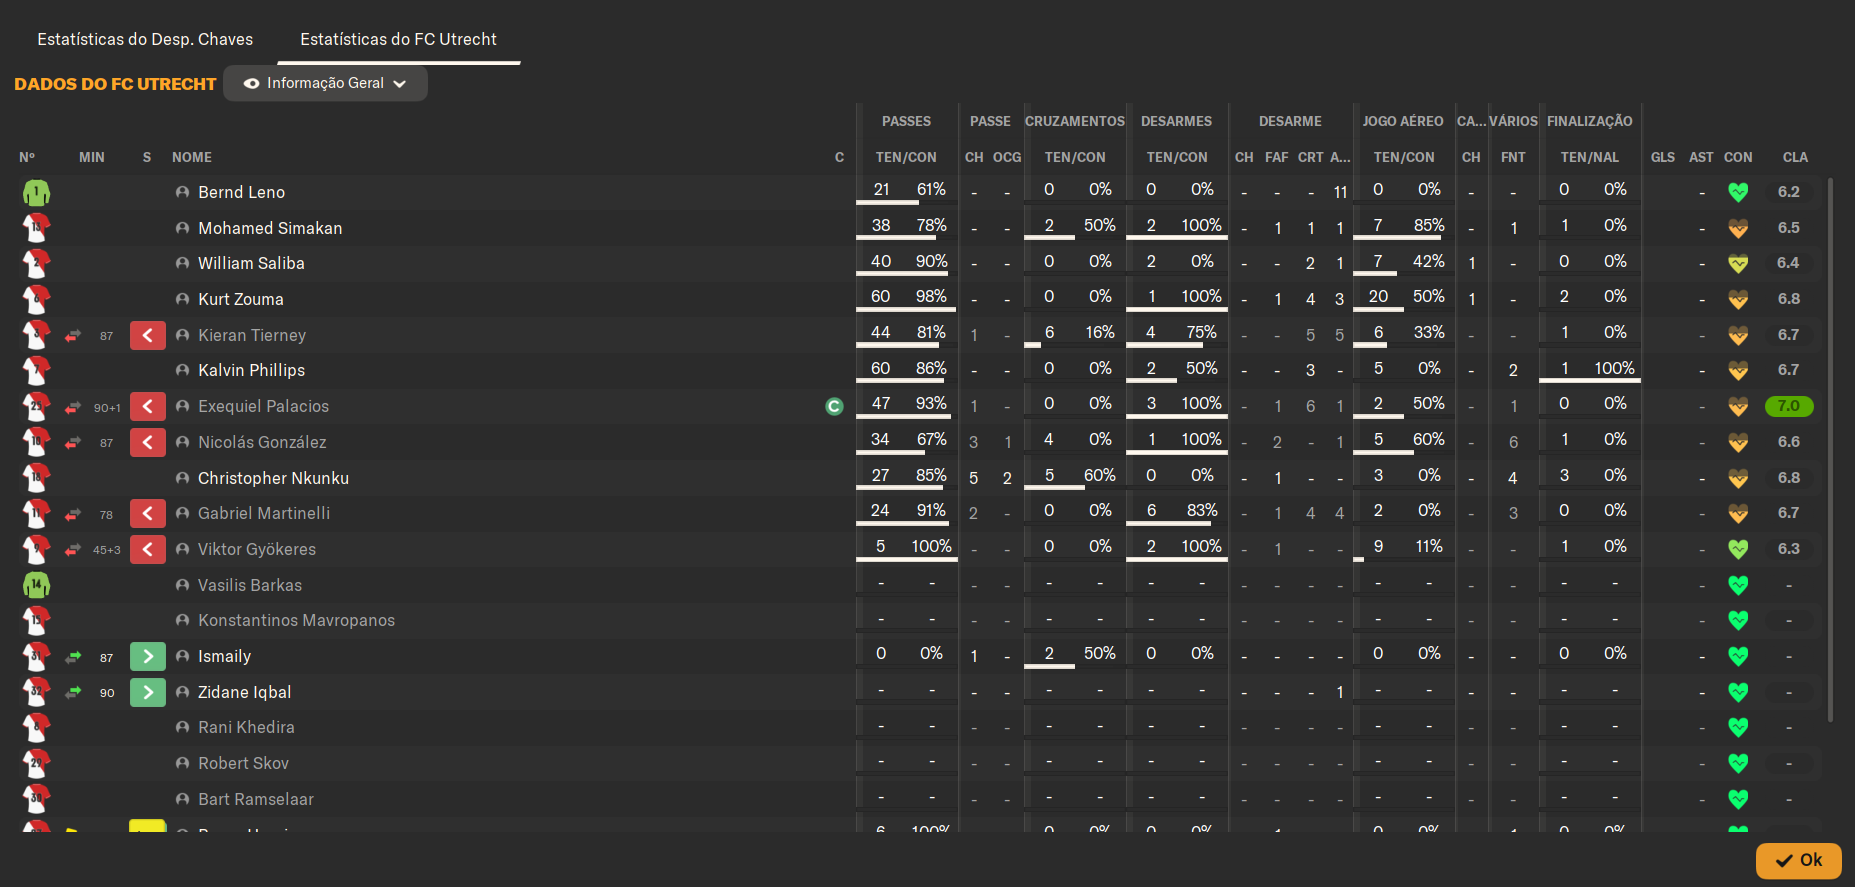Click condition heart icon for Viktor Gyökeres

point(1738,549)
